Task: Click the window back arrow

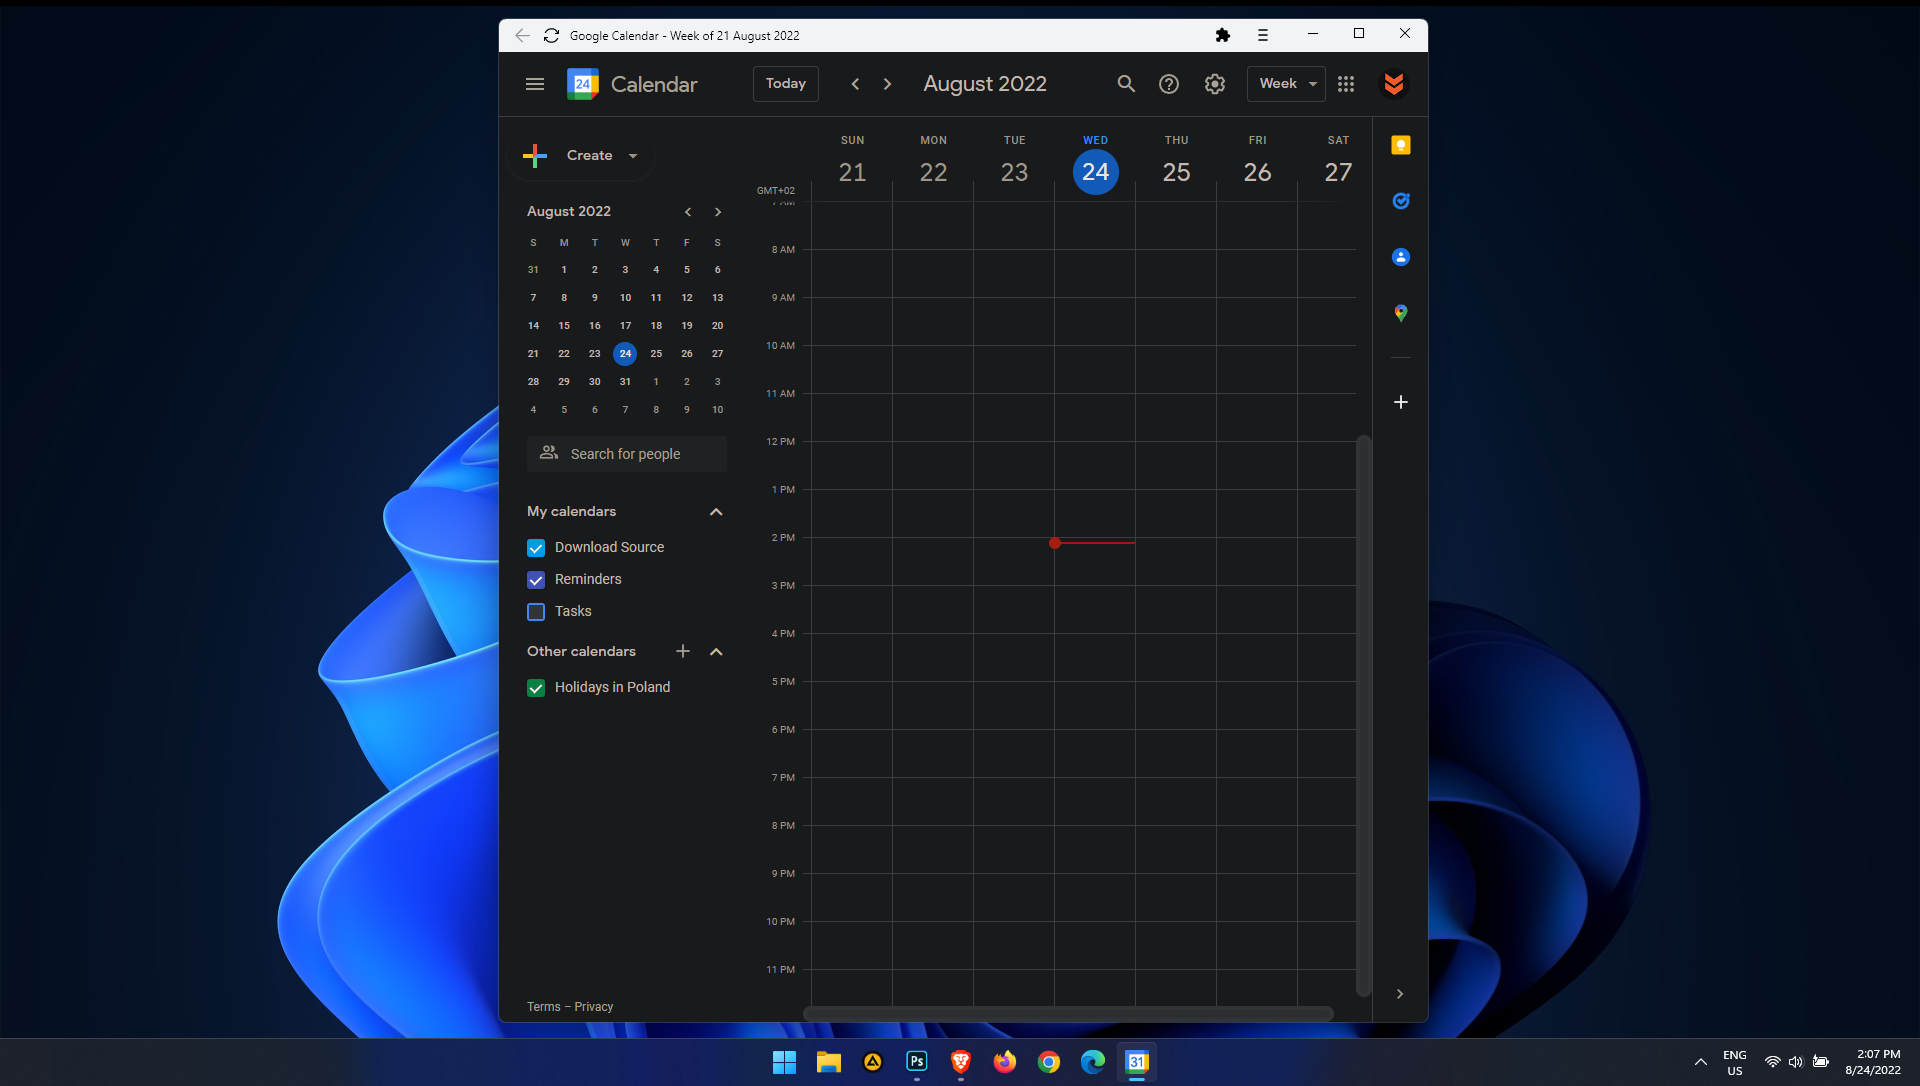Action: [522, 35]
